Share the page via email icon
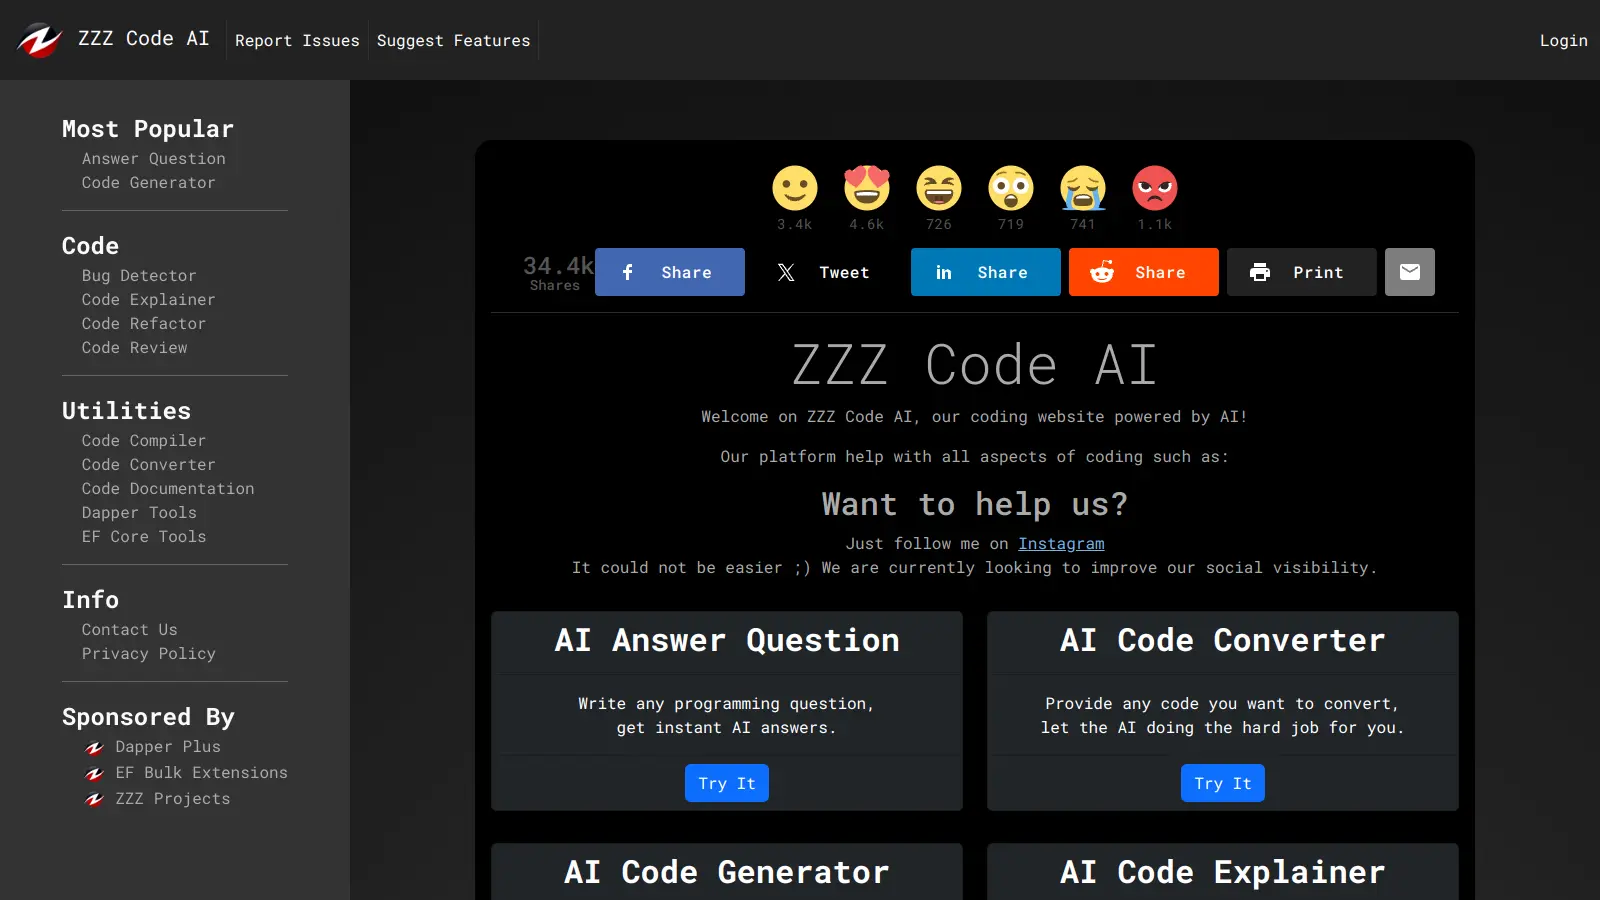 coord(1410,272)
